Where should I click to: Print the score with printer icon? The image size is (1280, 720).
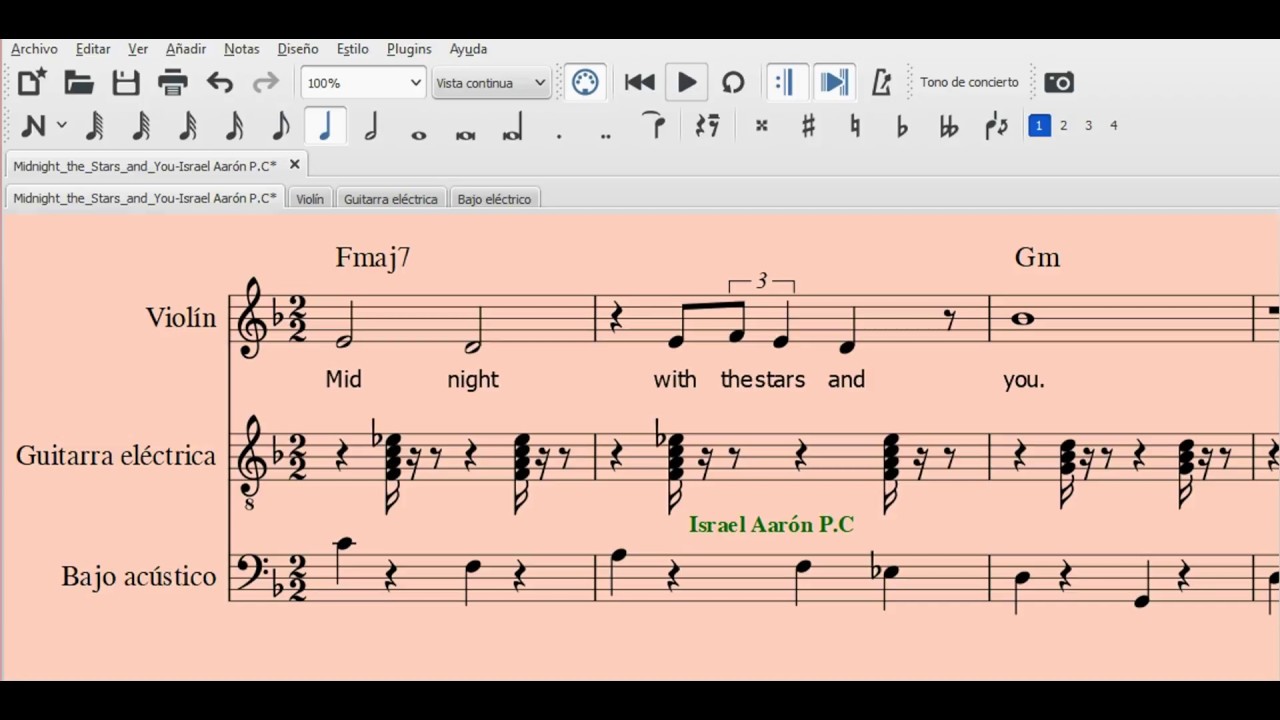(x=172, y=82)
